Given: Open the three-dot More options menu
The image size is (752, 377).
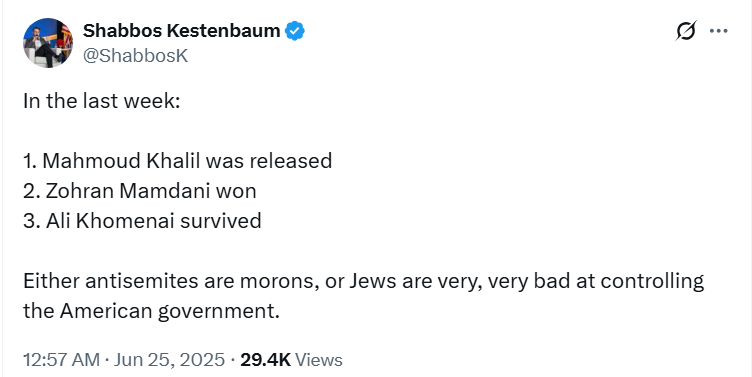Looking at the screenshot, I should pyautogui.click(x=718, y=31).
